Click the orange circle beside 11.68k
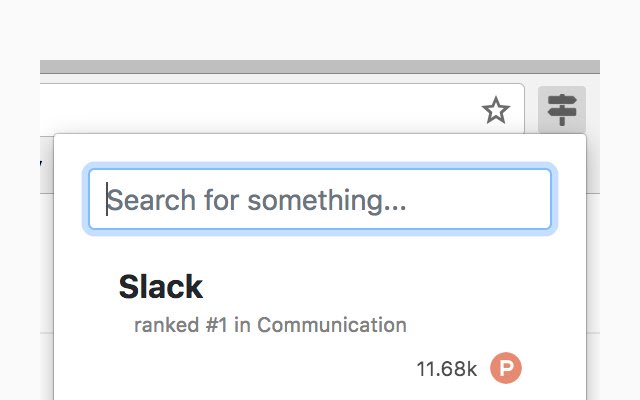 pyautogui.click(x=506, y=368)
